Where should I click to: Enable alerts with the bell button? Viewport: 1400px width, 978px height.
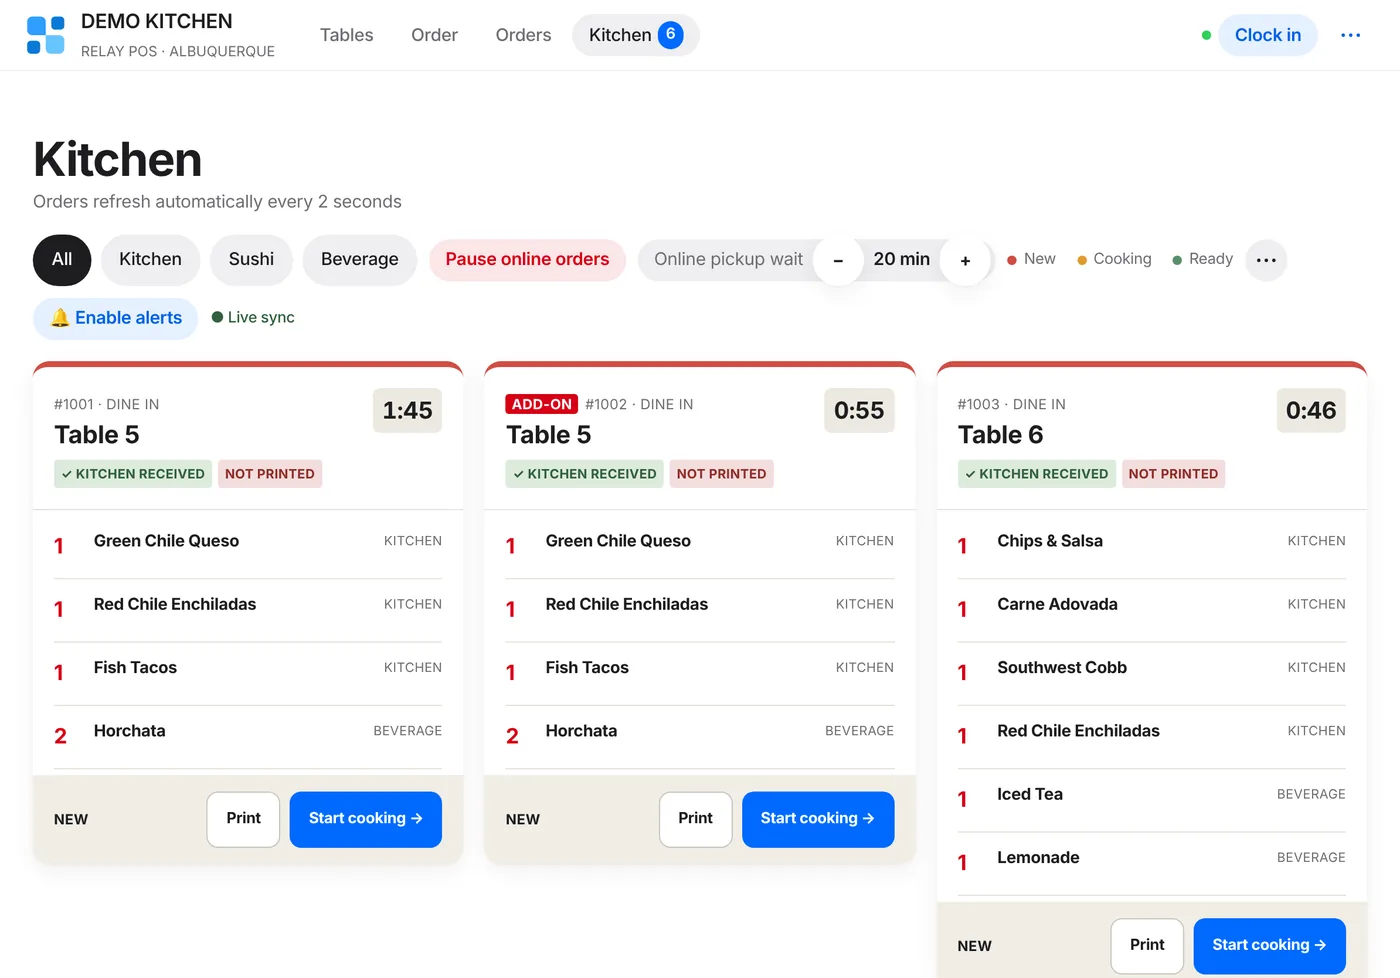(116, 318)
